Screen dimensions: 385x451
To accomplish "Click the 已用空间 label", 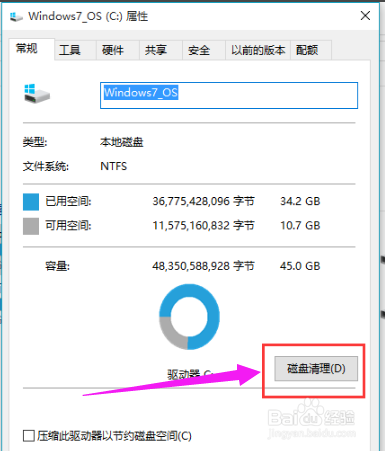I will (x=68, y=201).
